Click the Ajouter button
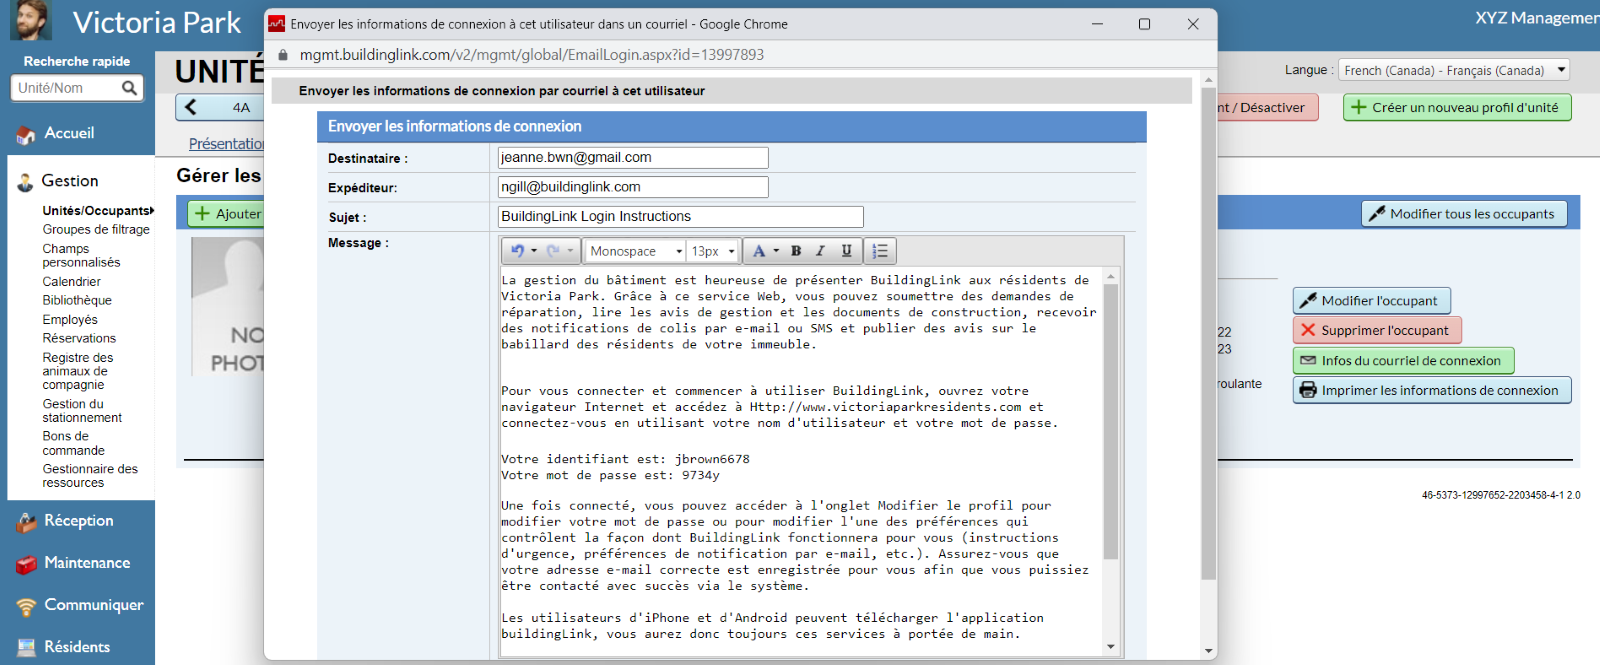 (227, 213)
